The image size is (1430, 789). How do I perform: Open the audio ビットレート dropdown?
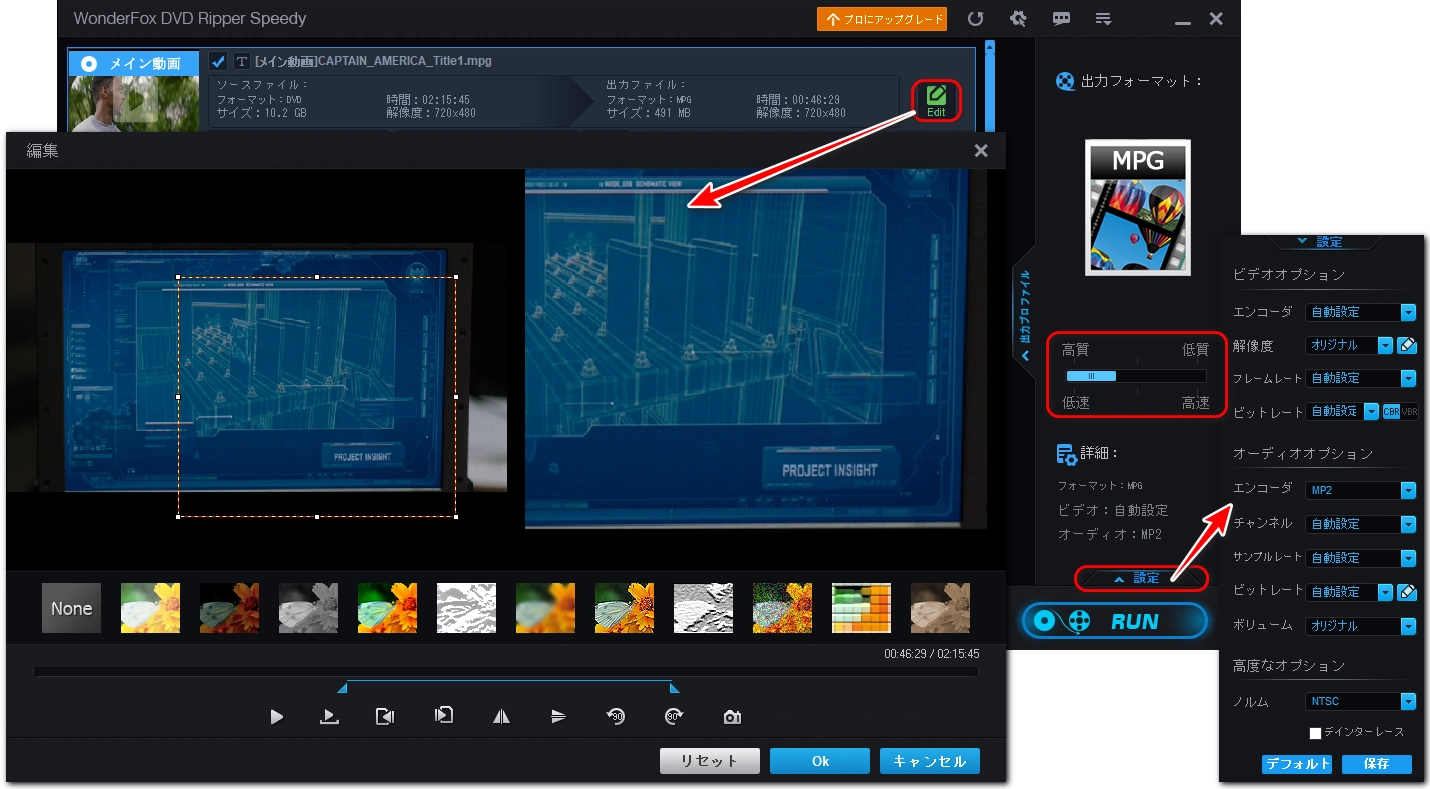tap(1349, 592)
